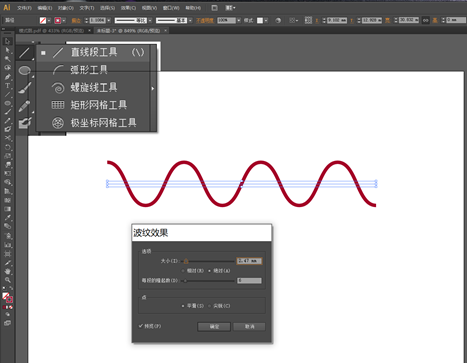Open the 窗口(W) menu
Screen dimensions: 467x363
click(x=171, y=8)
